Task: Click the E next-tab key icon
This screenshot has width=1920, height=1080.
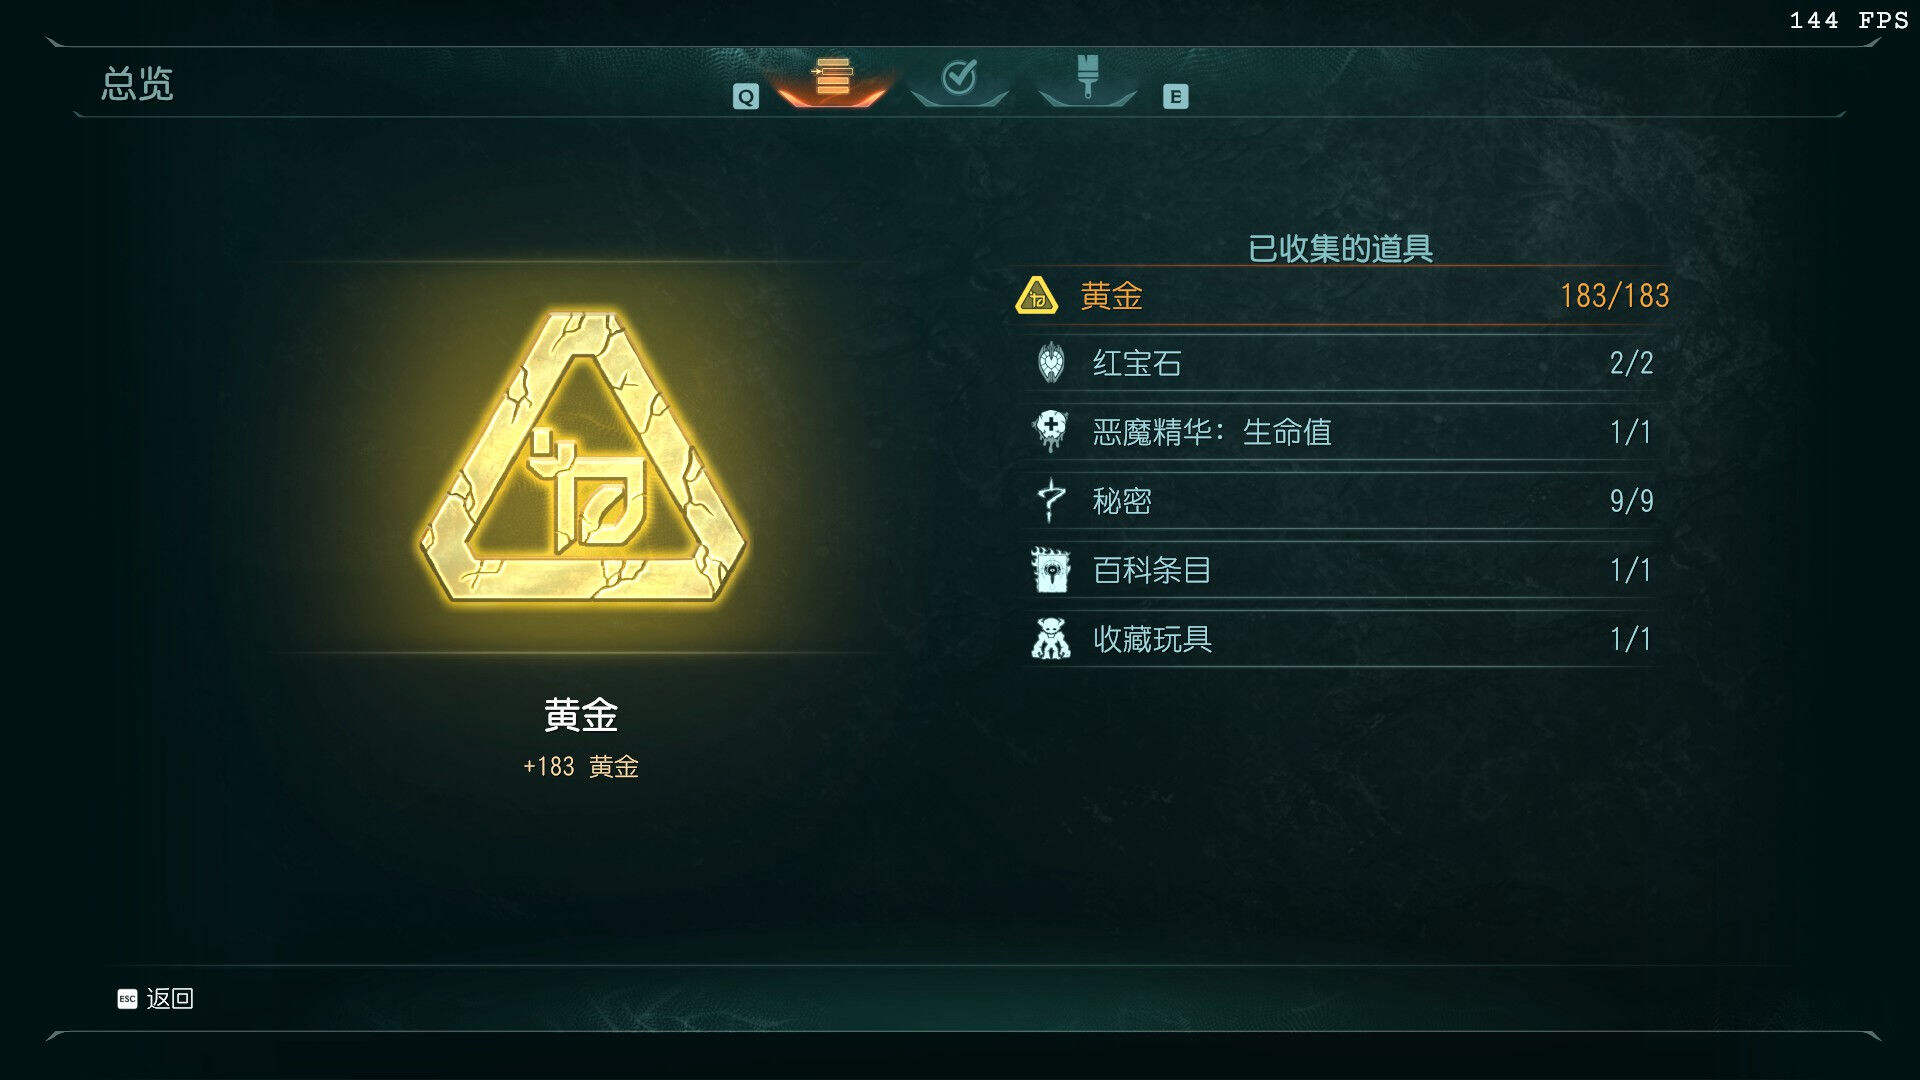Action: point(1176,97)
